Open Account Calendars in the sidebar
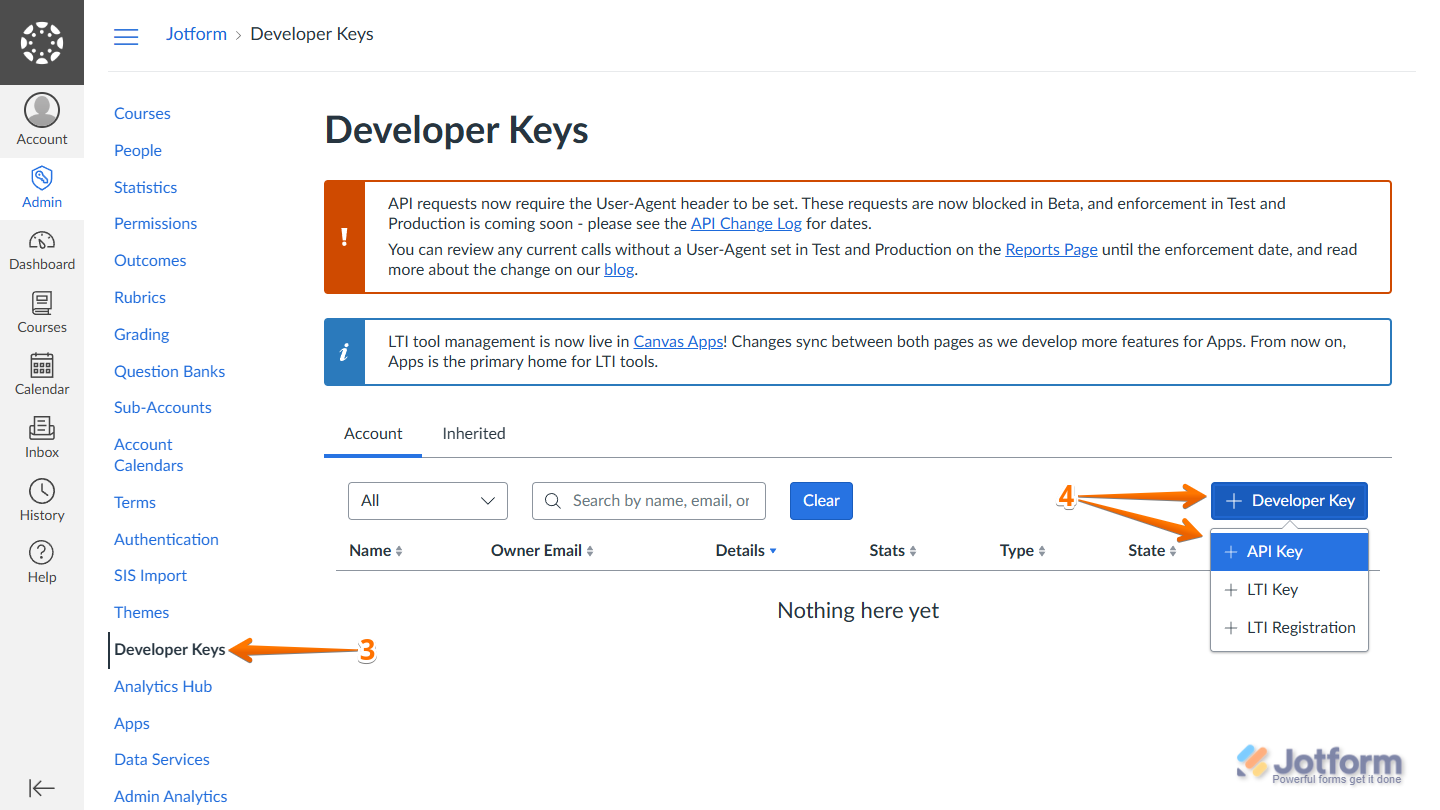Screen dimensions: 1440x810 click(x=148, y=455)
